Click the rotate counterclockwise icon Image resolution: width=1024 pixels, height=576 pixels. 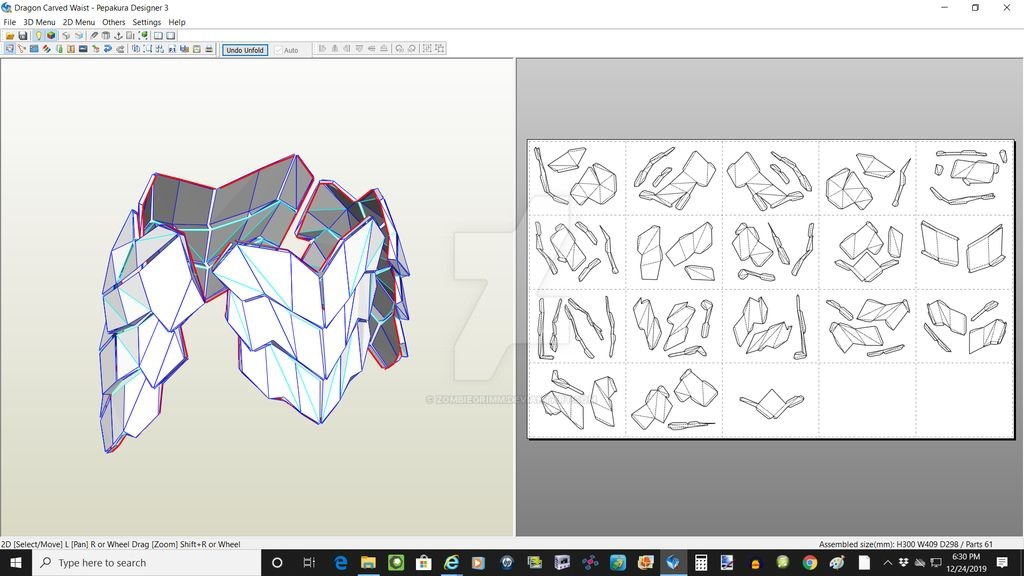399,48
